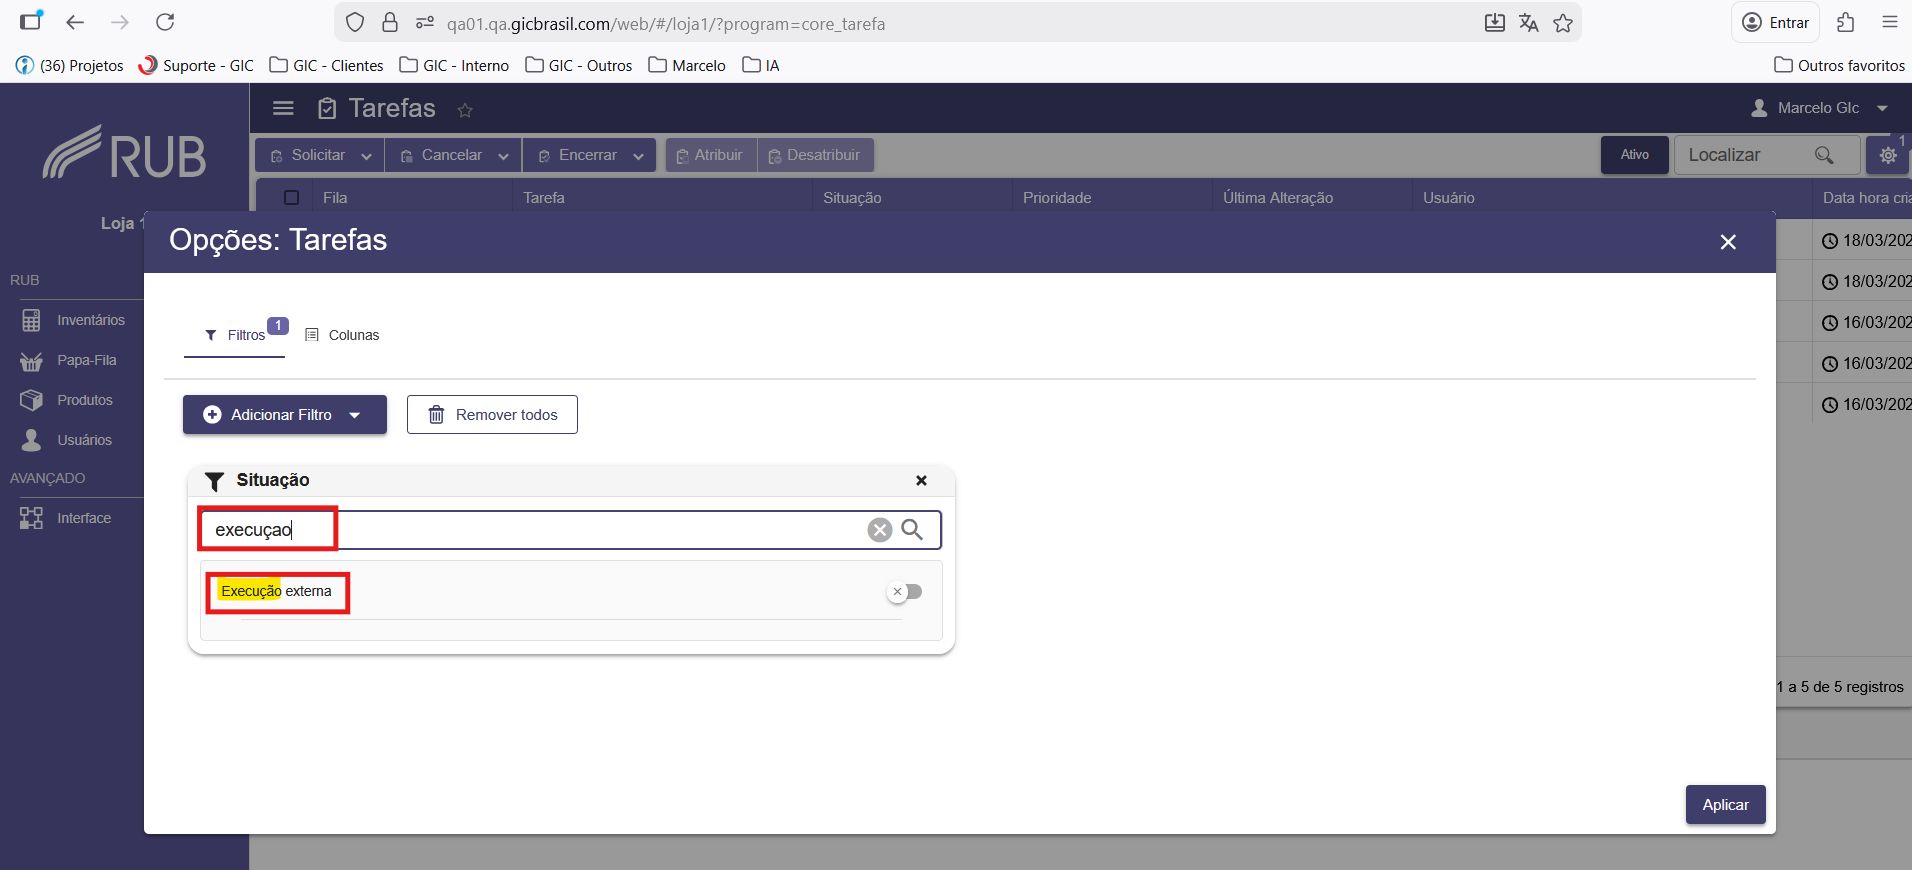Apply the filters with Aplicar

(x=1726, y=805)
